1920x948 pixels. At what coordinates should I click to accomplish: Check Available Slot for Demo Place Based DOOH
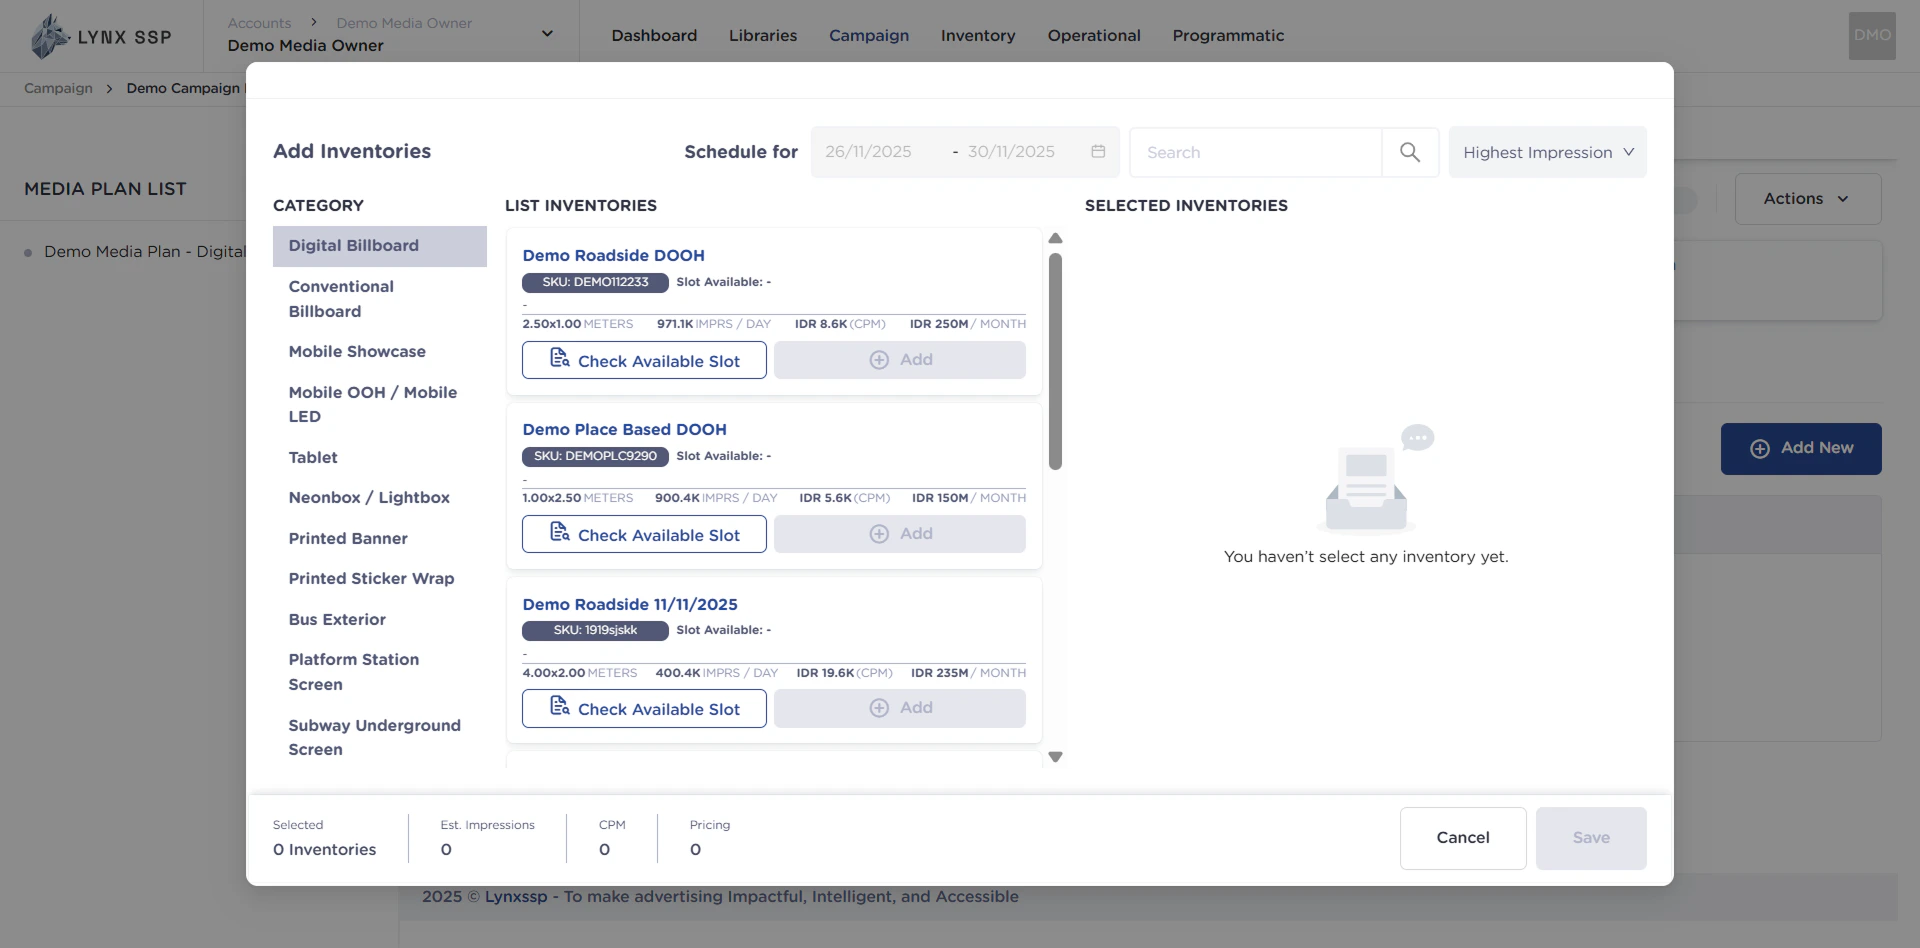[x=644, y=534]
